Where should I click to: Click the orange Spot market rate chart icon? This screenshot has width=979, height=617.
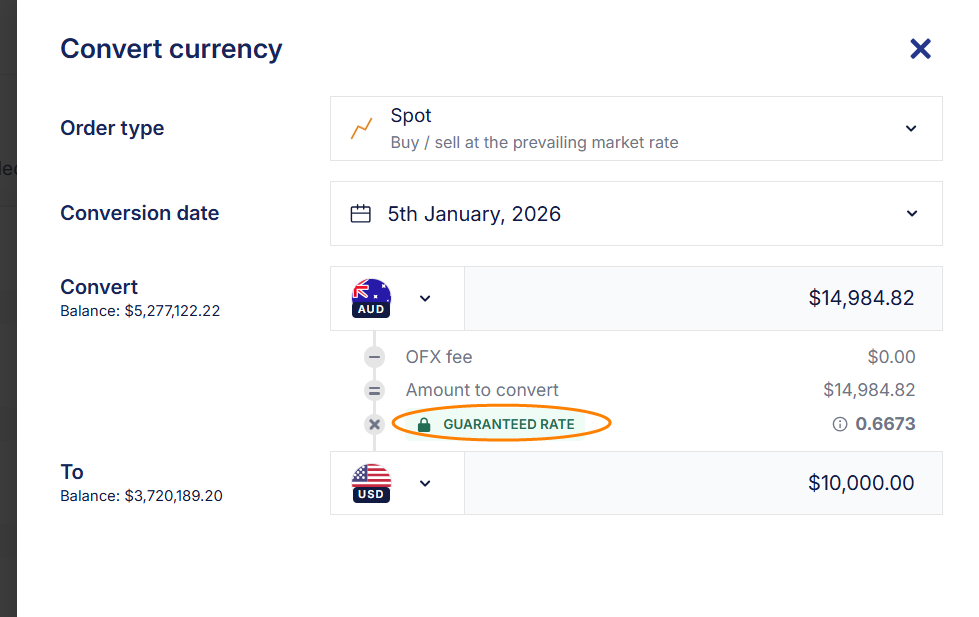point(362,127)
